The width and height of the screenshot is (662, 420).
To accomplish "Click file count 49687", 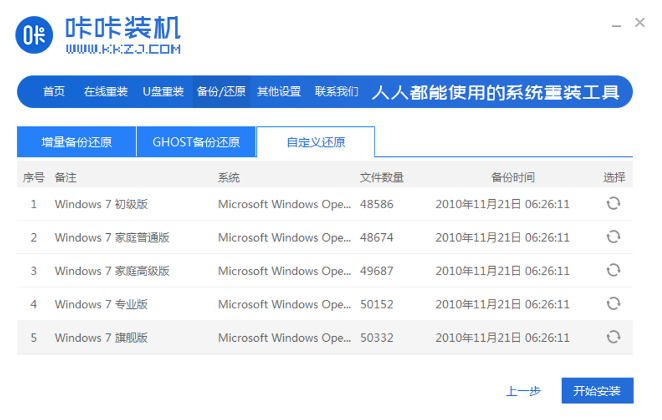I will (377, 271).
